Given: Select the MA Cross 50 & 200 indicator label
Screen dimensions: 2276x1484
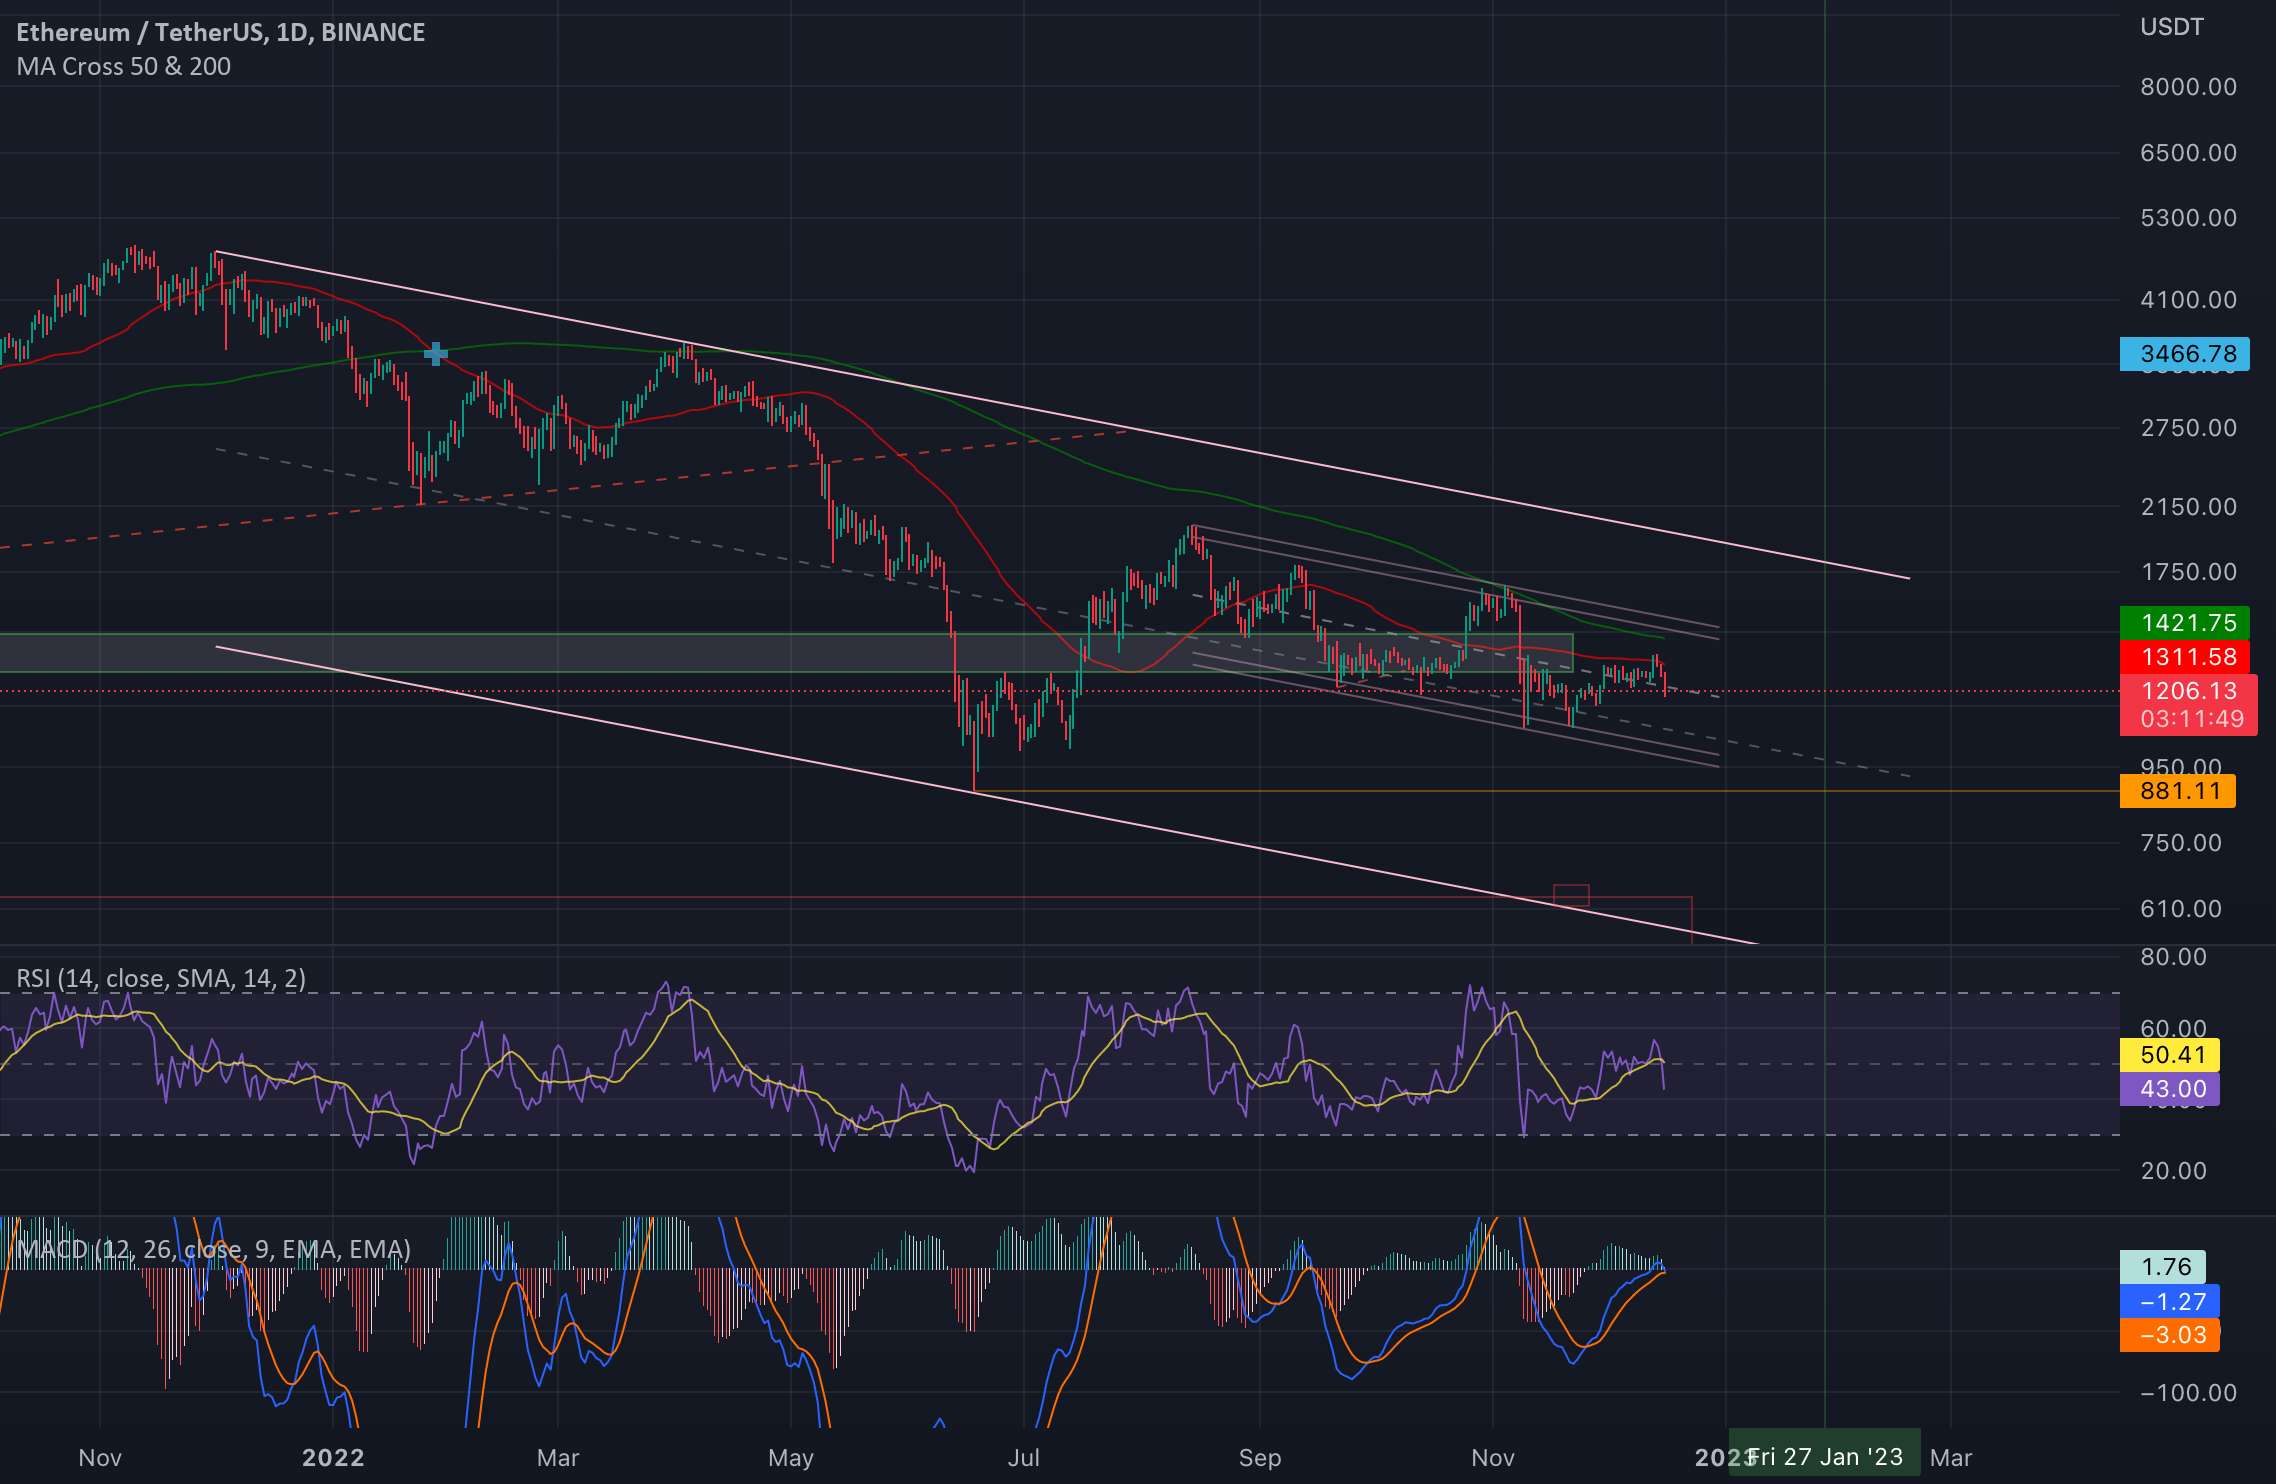Looking at the screenshot, I should click(x=124, y=67).
